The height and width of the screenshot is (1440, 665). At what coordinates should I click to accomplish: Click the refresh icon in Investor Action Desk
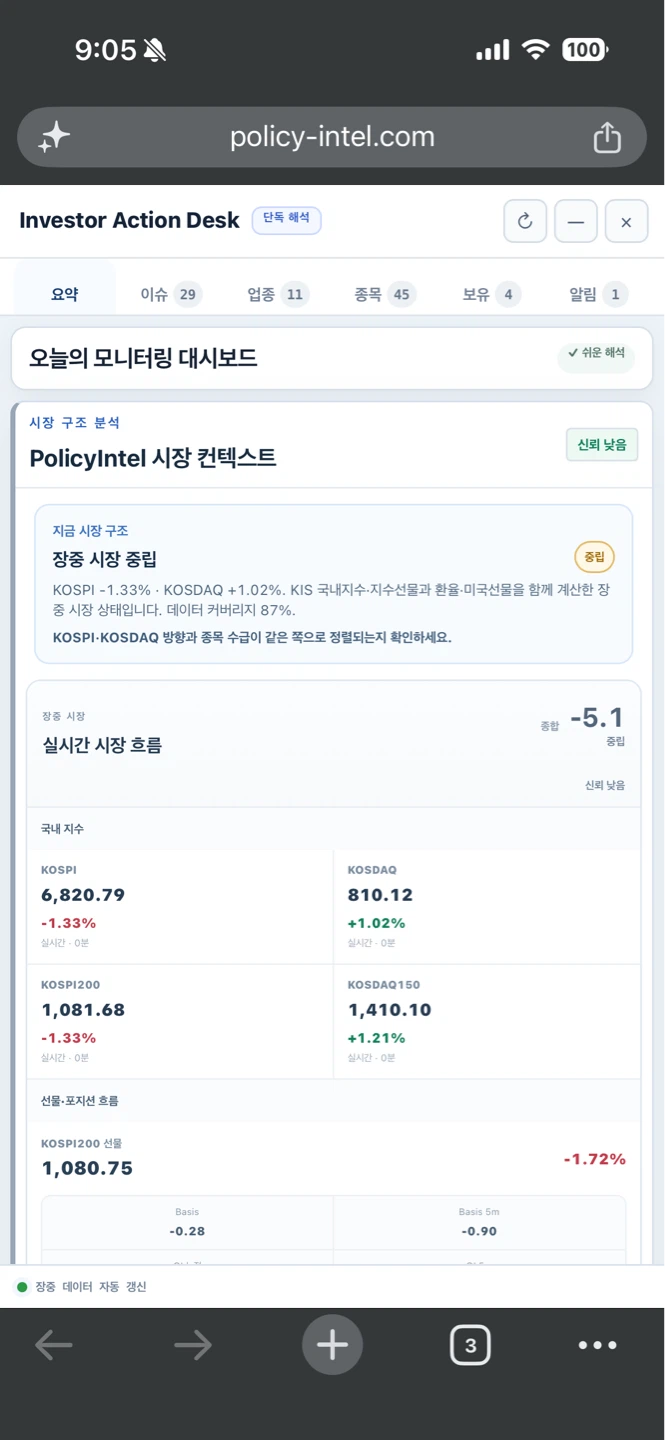tap(525, 222)
